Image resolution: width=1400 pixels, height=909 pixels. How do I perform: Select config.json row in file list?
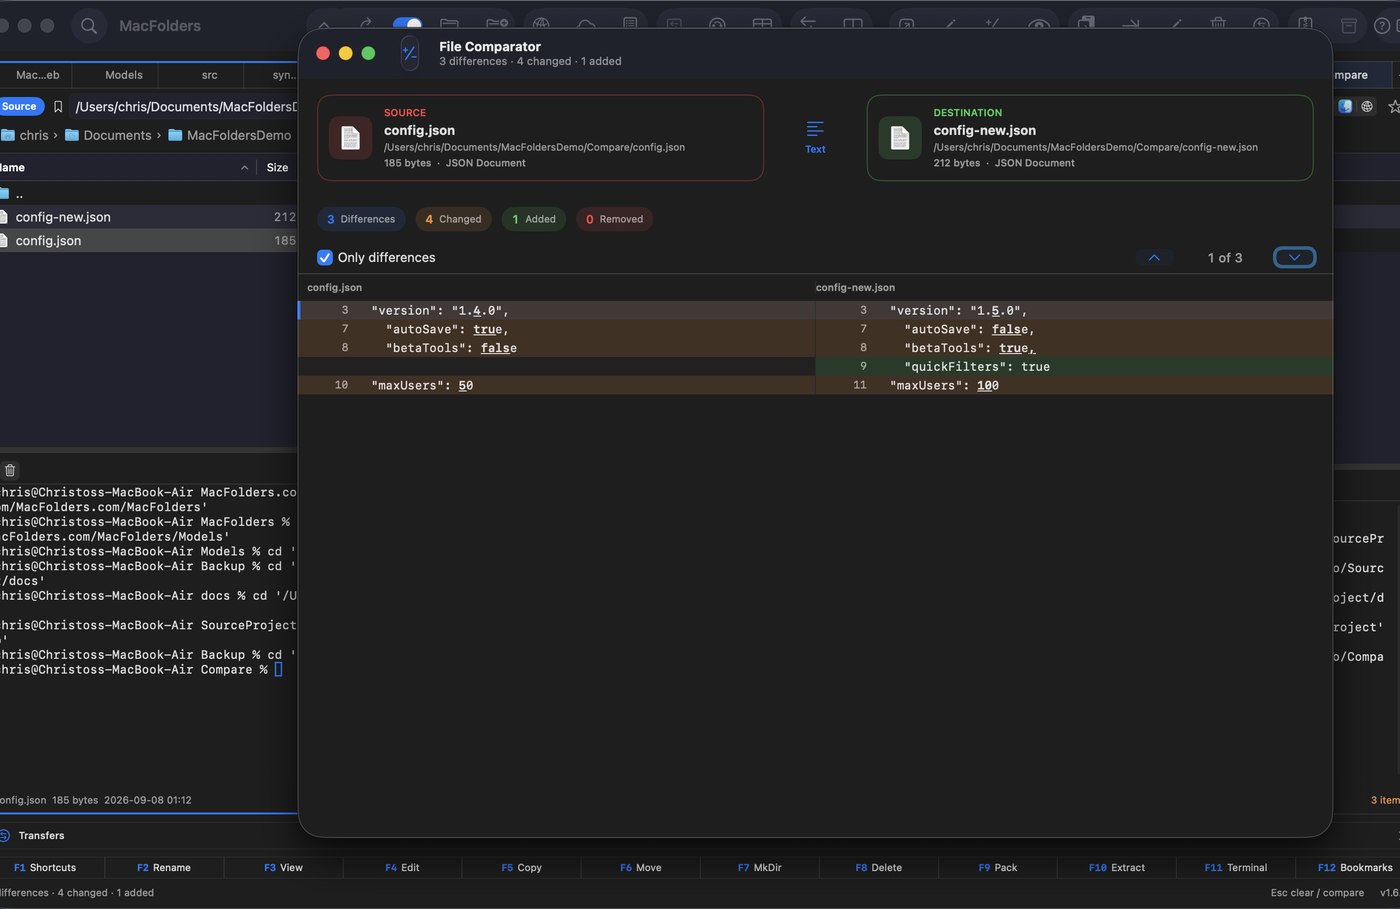point(148,241)
